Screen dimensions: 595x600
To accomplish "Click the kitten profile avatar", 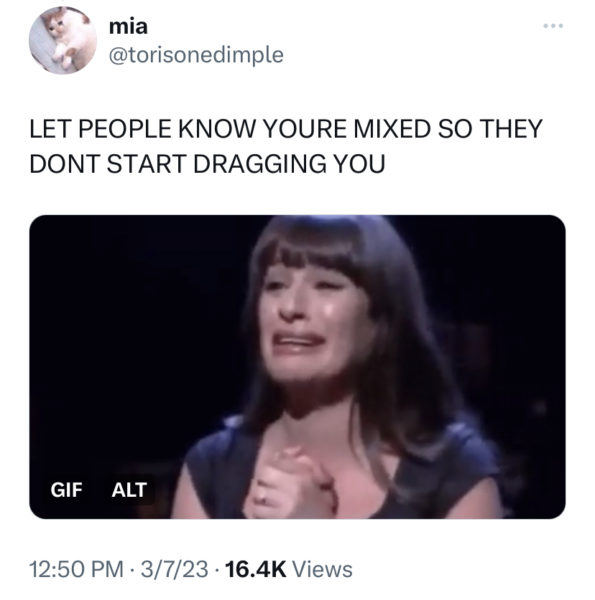I will 63,40.
